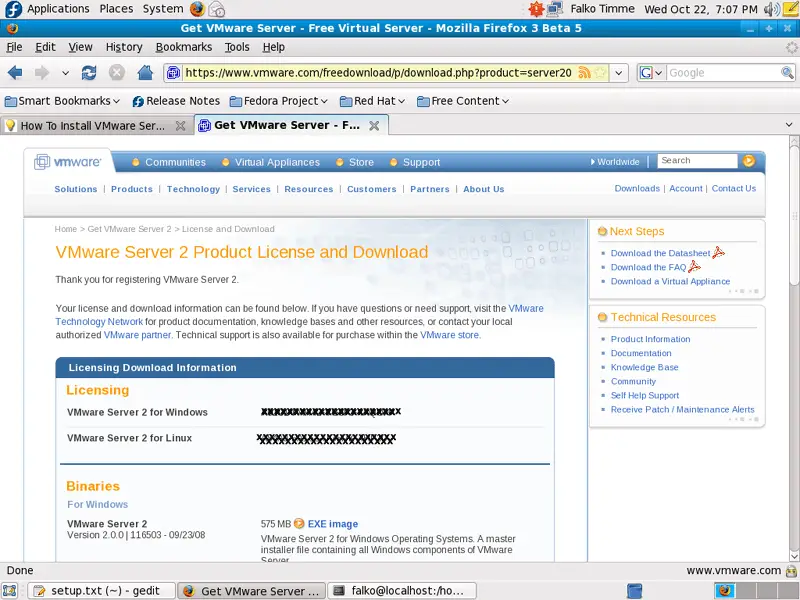This screenshot has height=600, width=800.
Task: Switch to the How To Install VMware tab
Action: (95, 126)
